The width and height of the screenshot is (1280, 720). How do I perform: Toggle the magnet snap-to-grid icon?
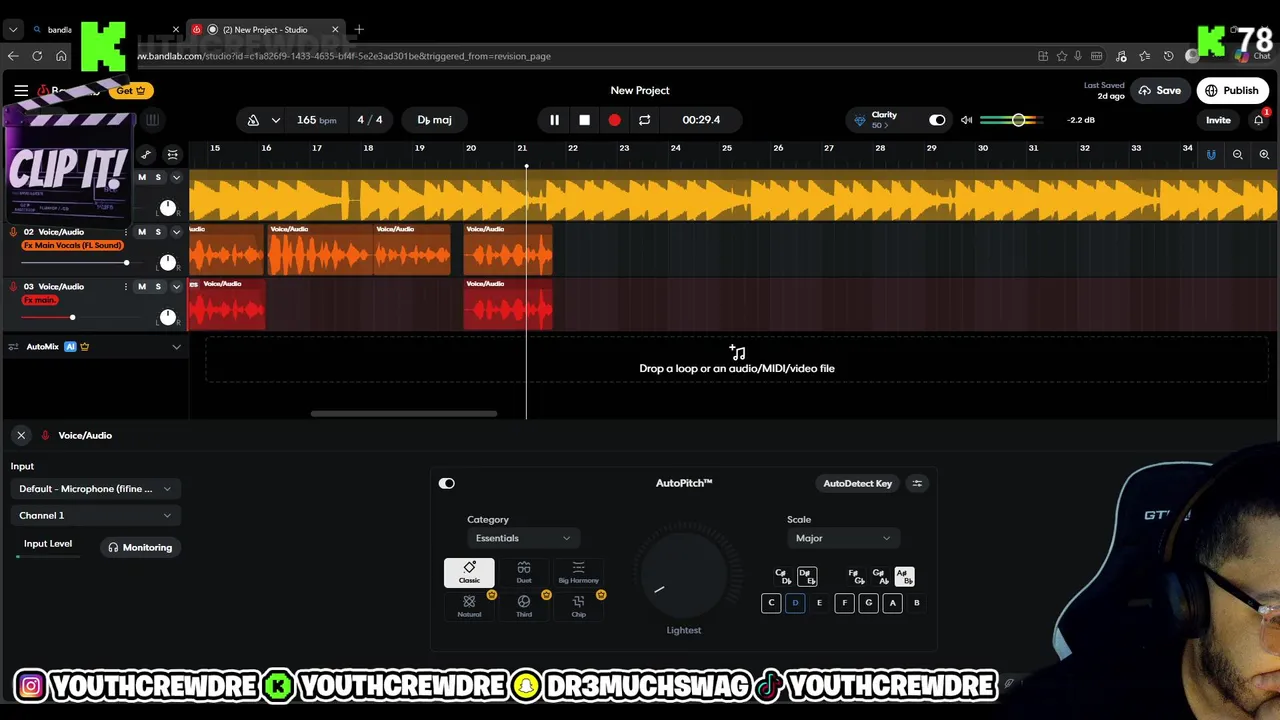coord(1211,154)
